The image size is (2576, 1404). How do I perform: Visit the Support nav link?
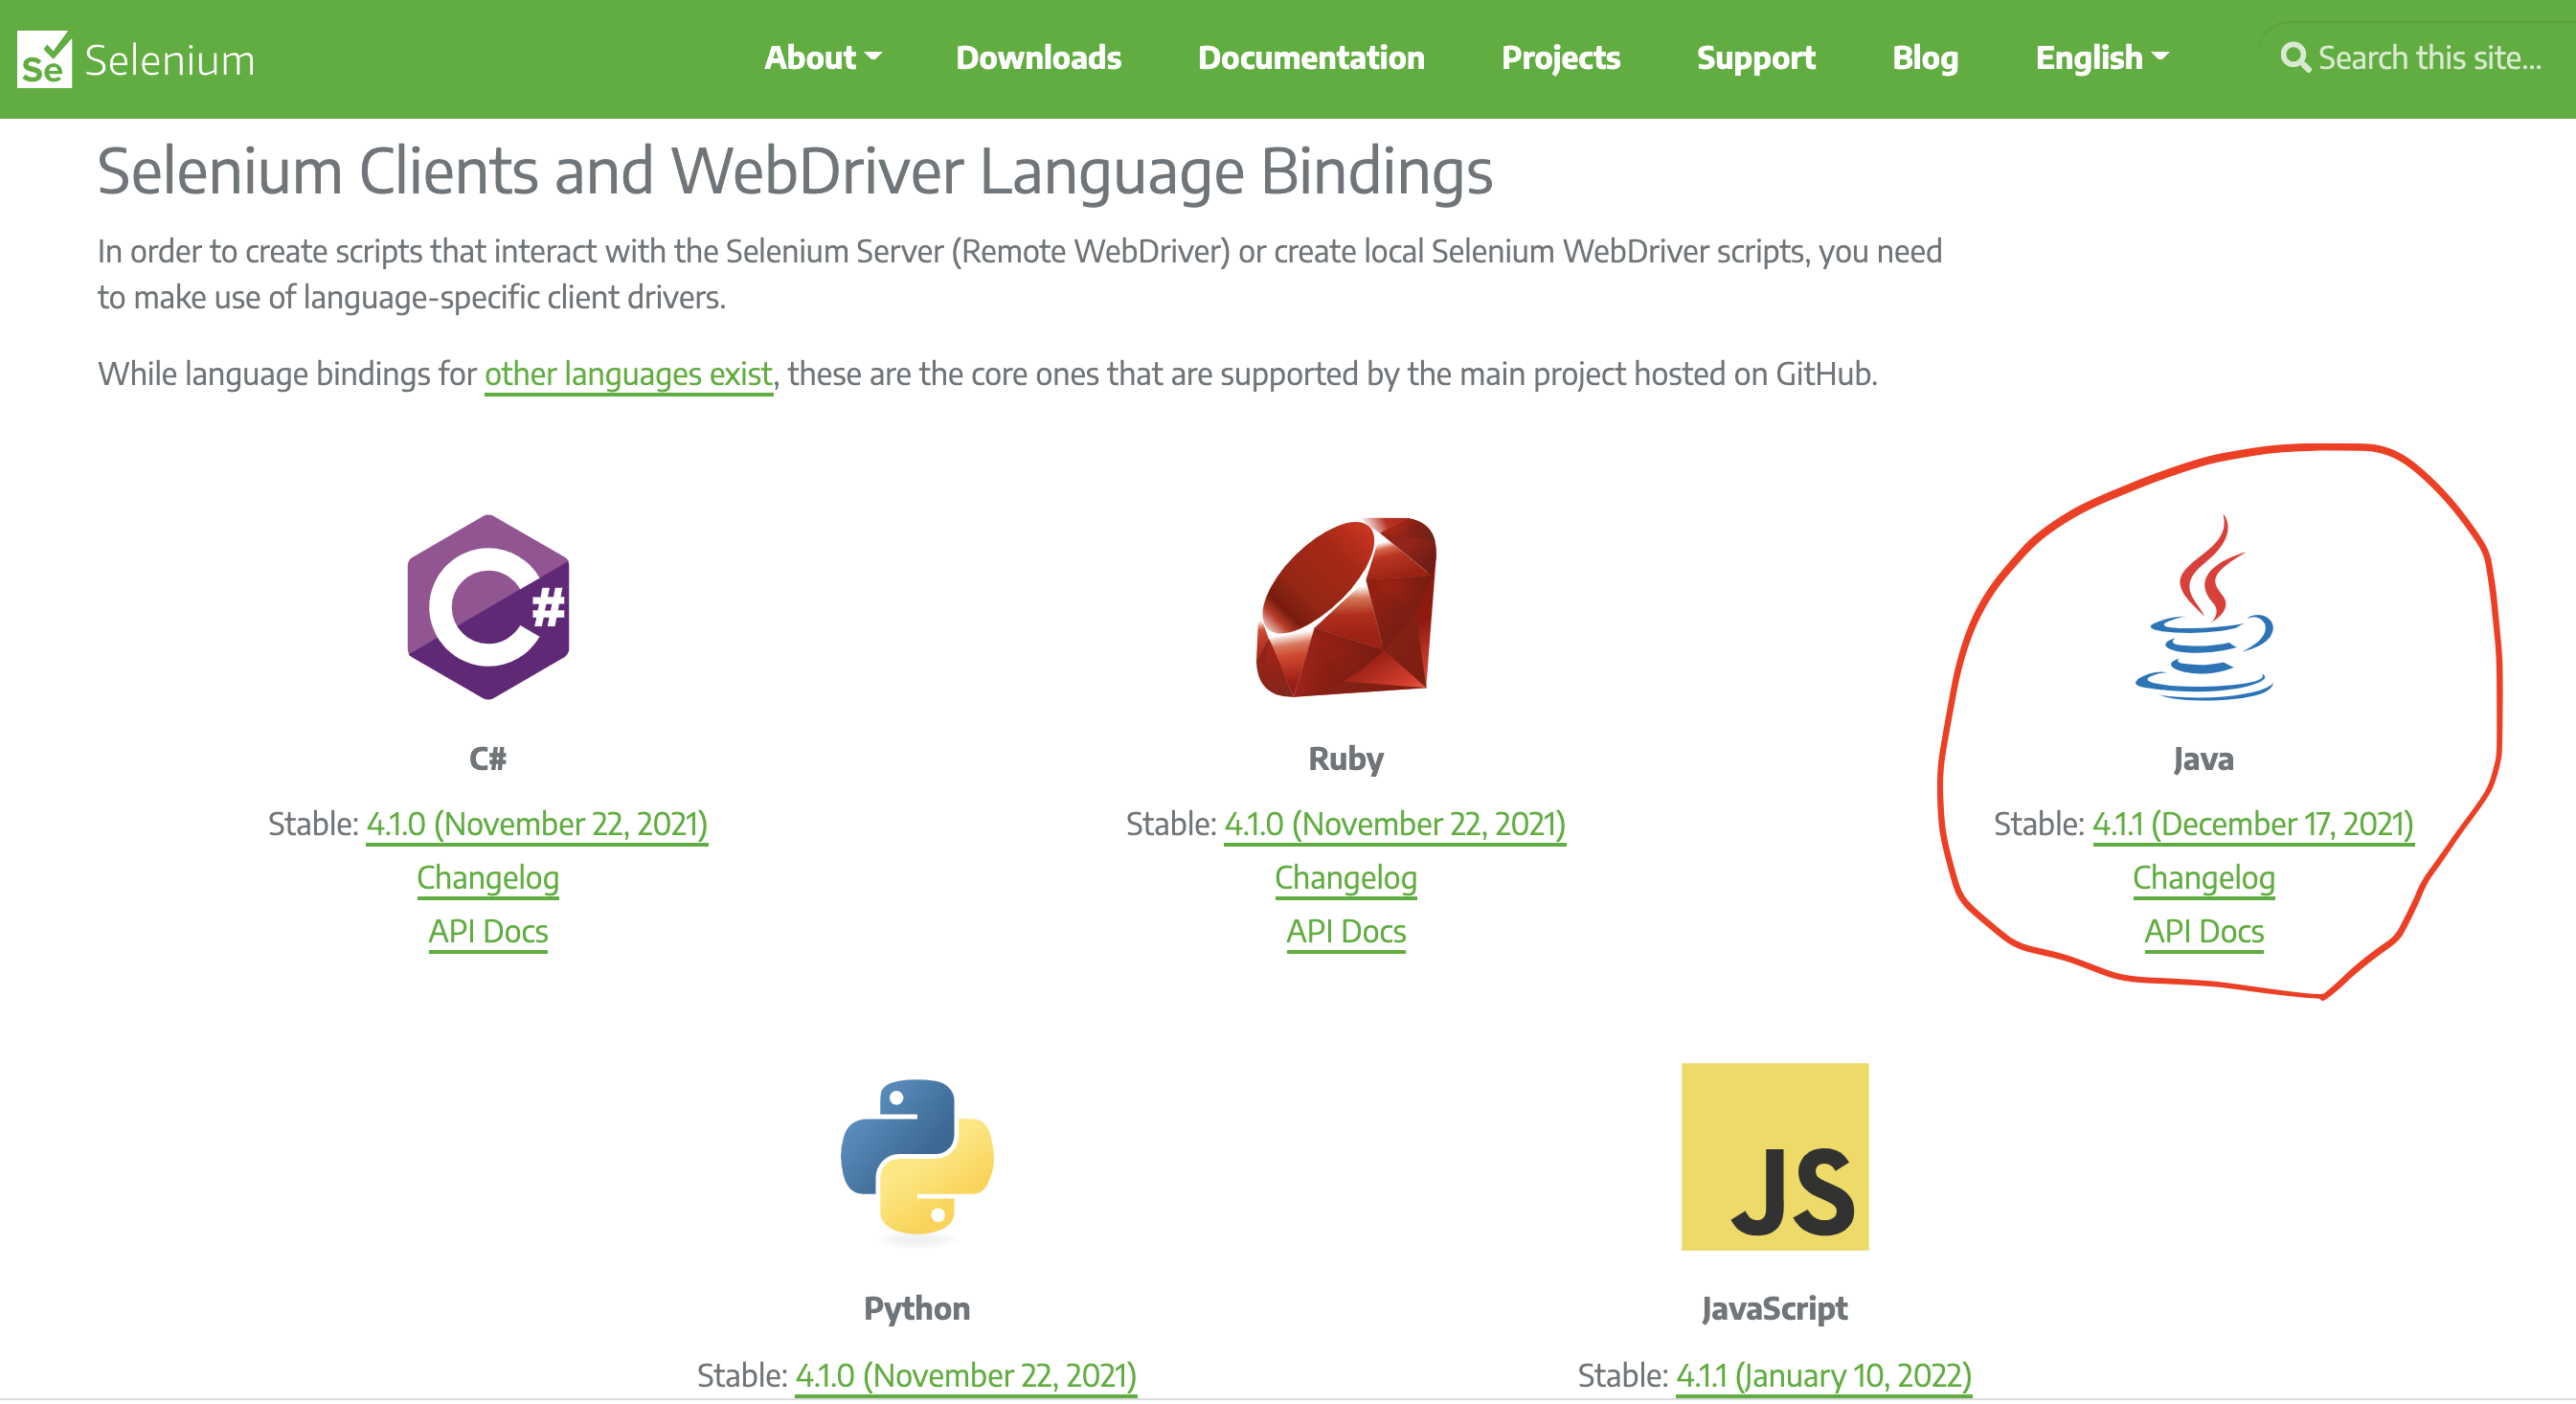coord(1755,58)
